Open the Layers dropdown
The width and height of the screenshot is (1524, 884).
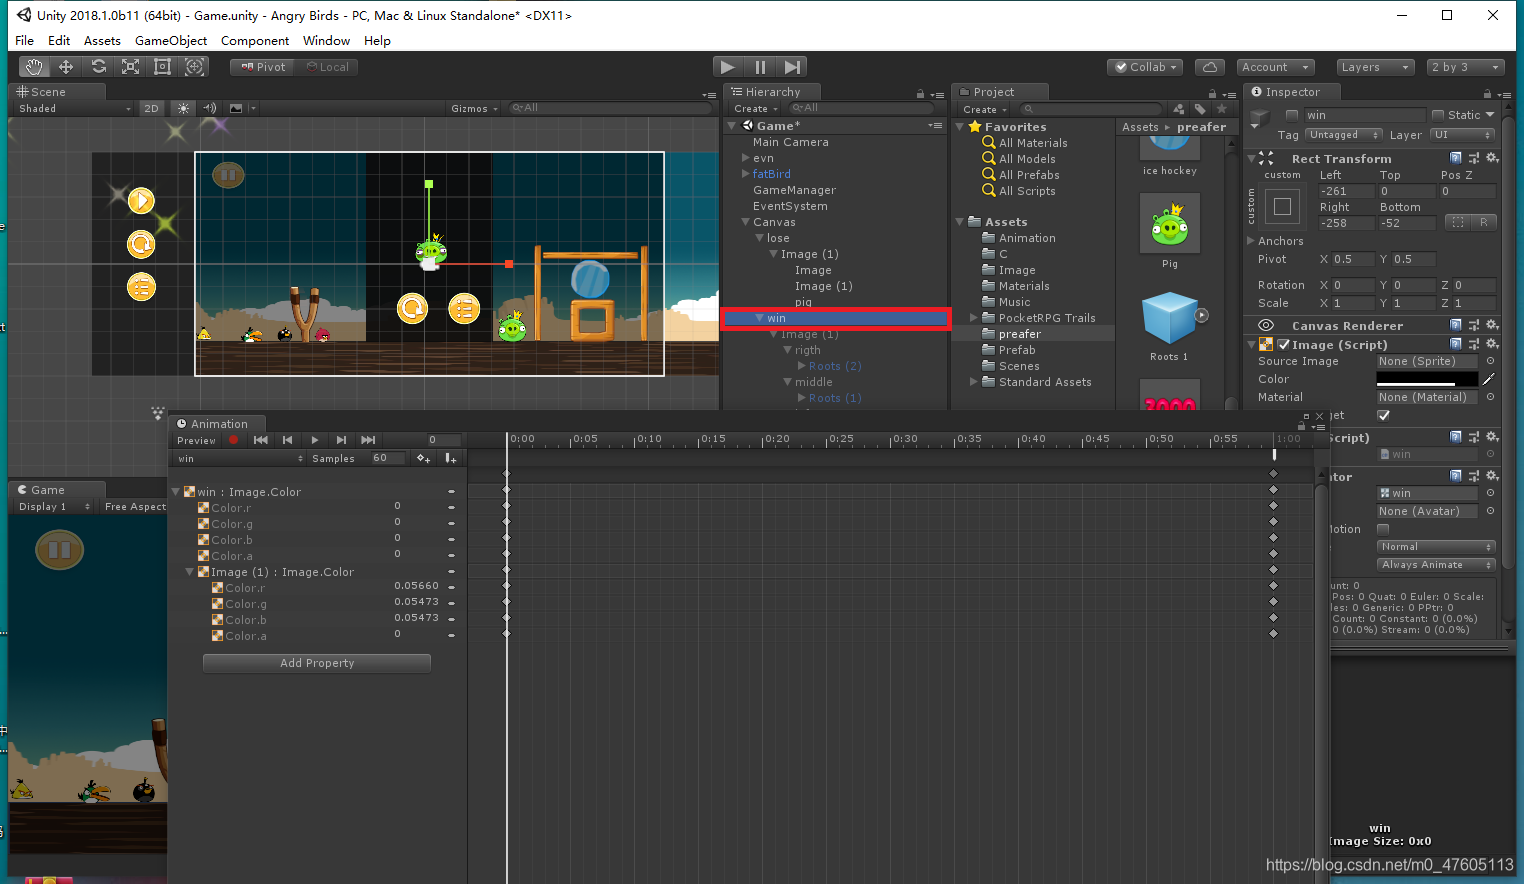(1375, 67)
